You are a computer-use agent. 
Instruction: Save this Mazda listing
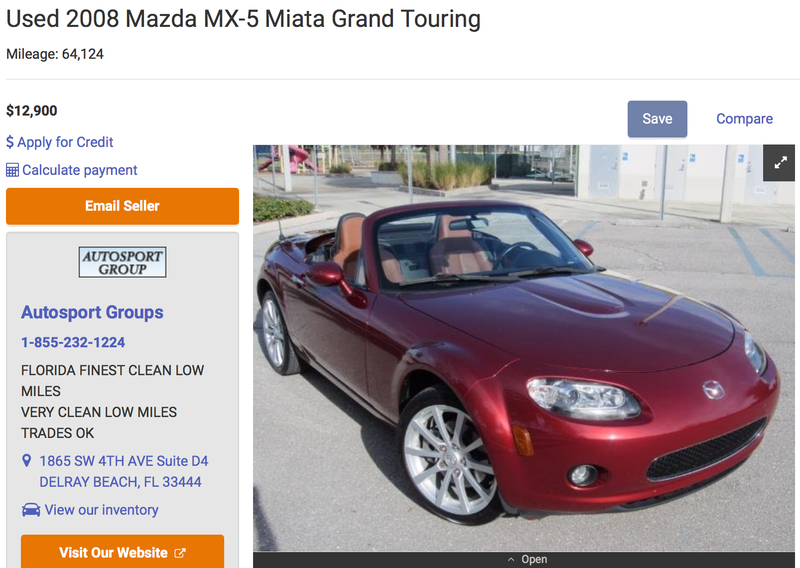coord(657,119)
